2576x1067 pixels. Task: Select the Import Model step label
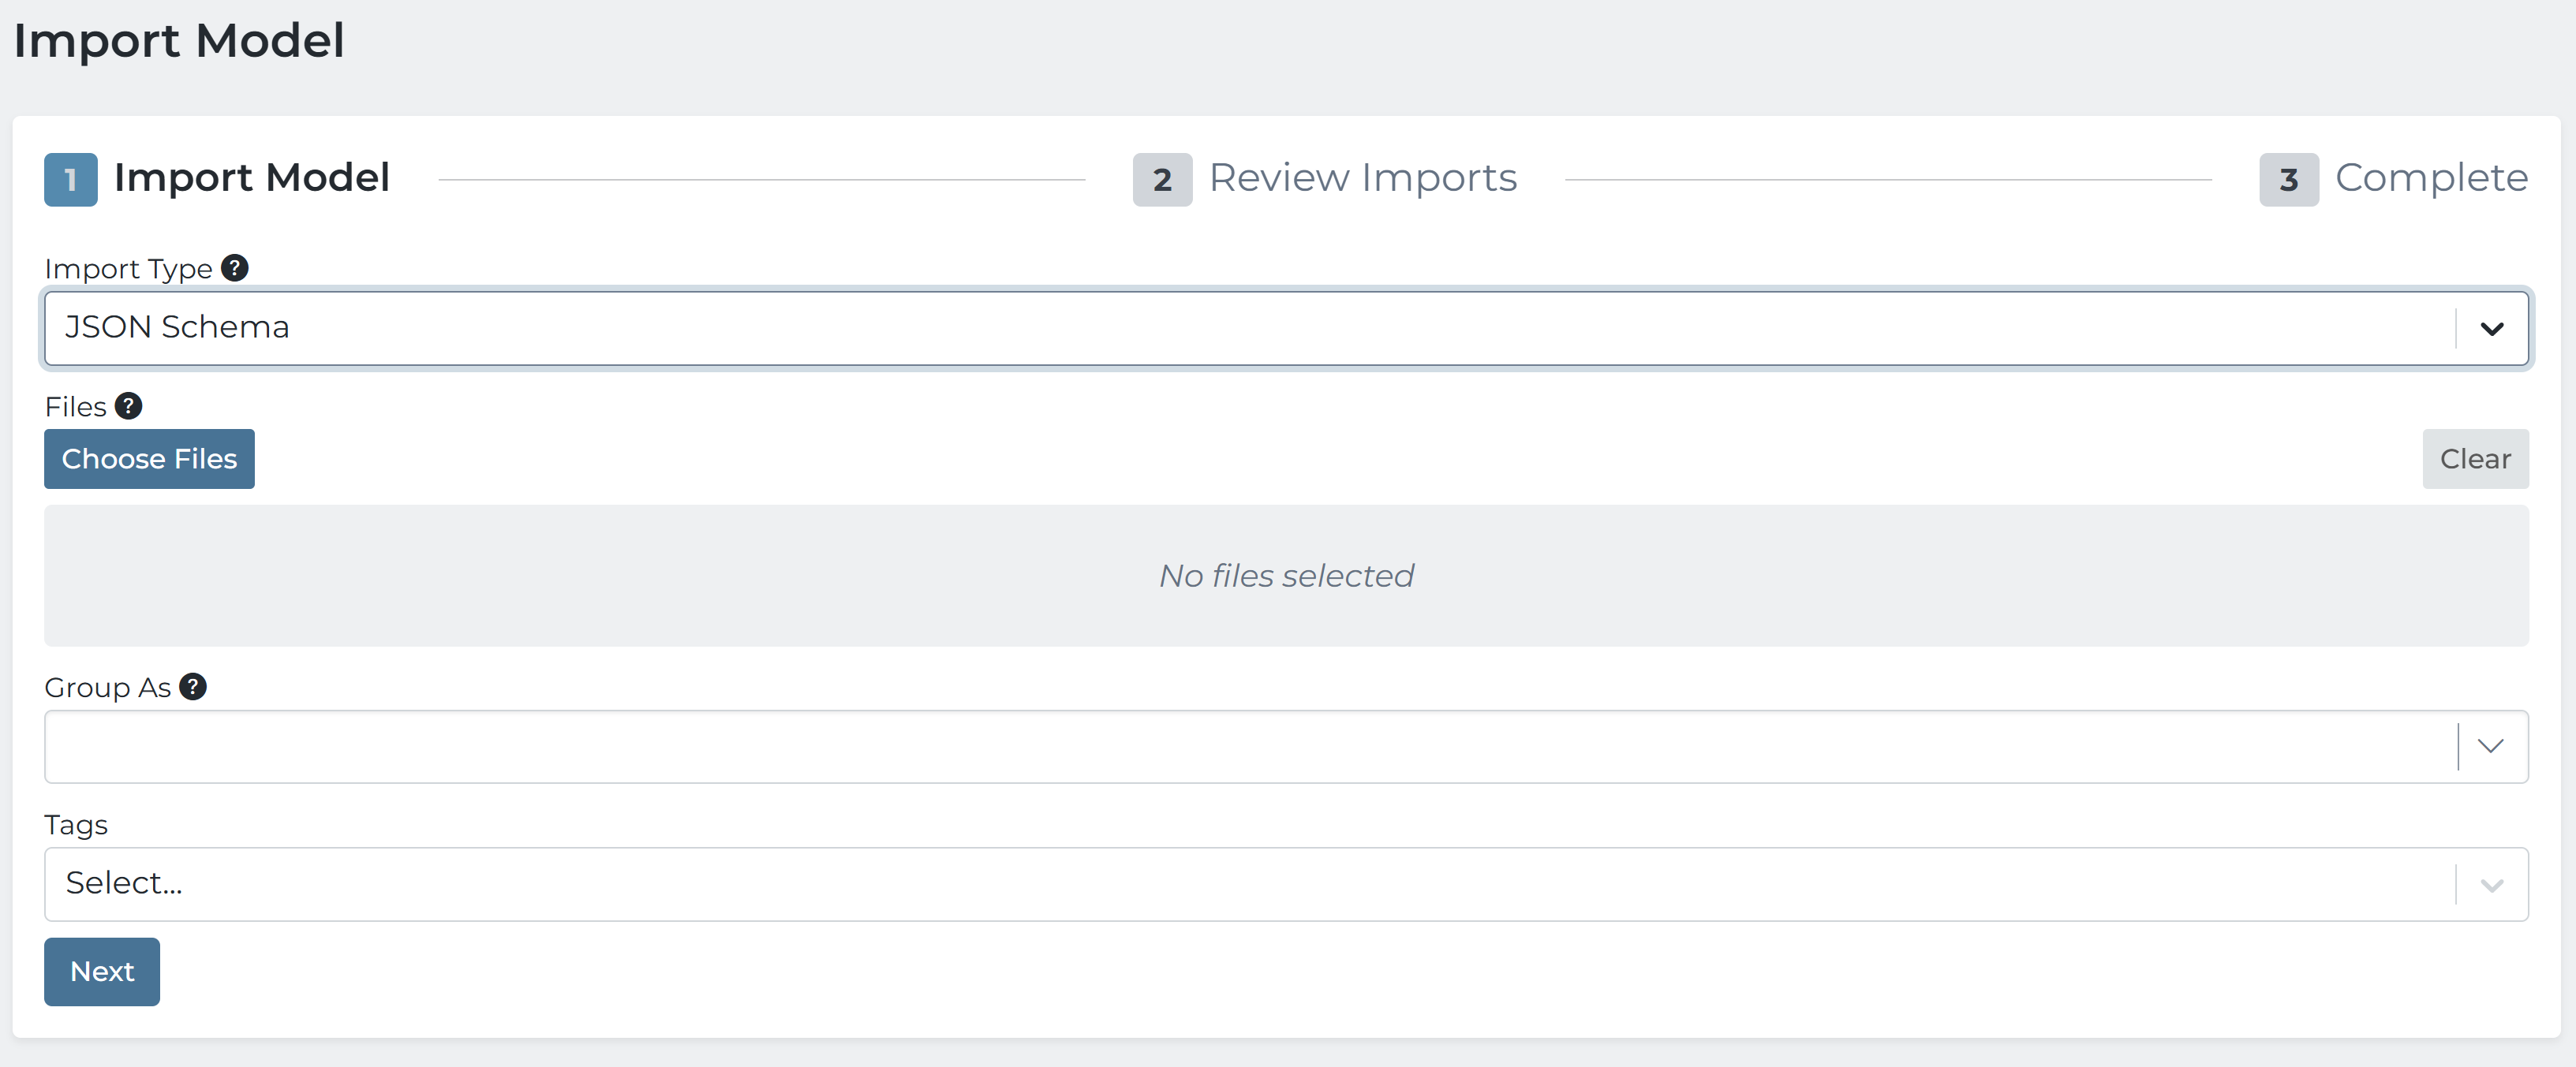click(252, 178)
